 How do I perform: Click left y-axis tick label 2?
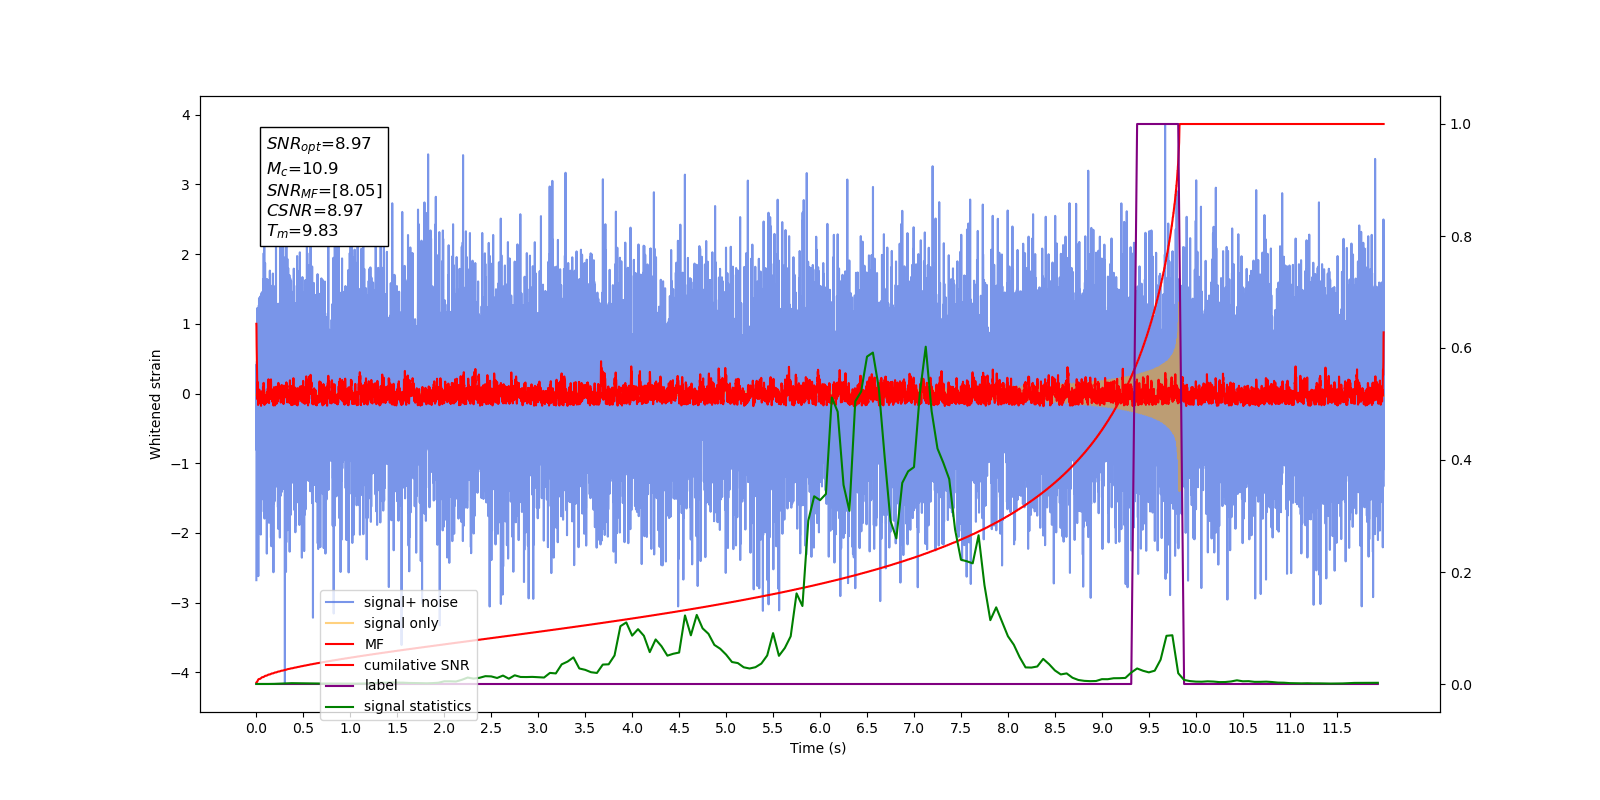[x=186, y=255]
